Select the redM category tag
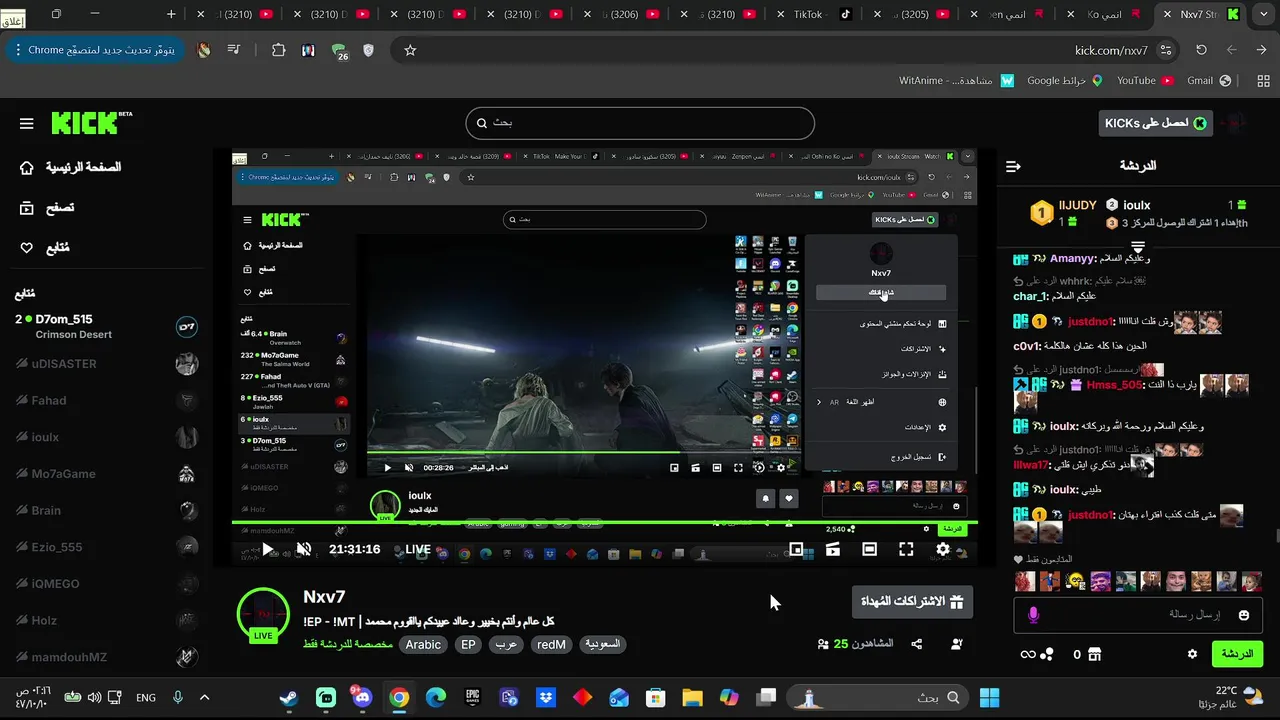The image size is (1280, 720). tap(551, 645)
